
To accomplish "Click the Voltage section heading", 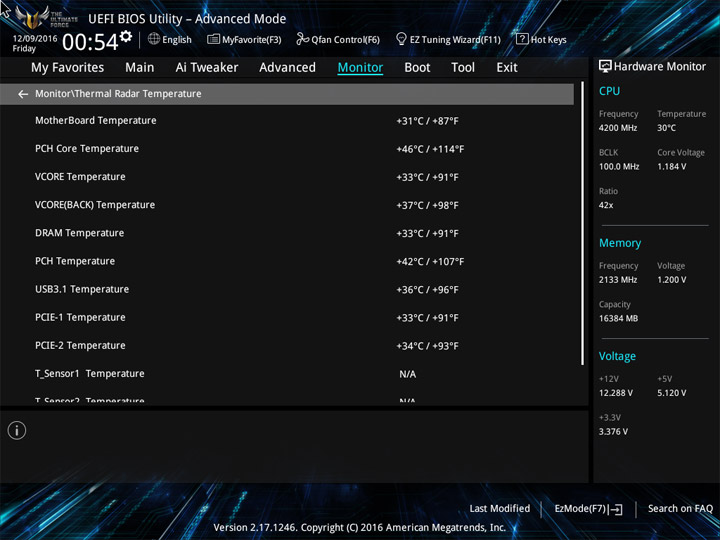I will [617, 356].
